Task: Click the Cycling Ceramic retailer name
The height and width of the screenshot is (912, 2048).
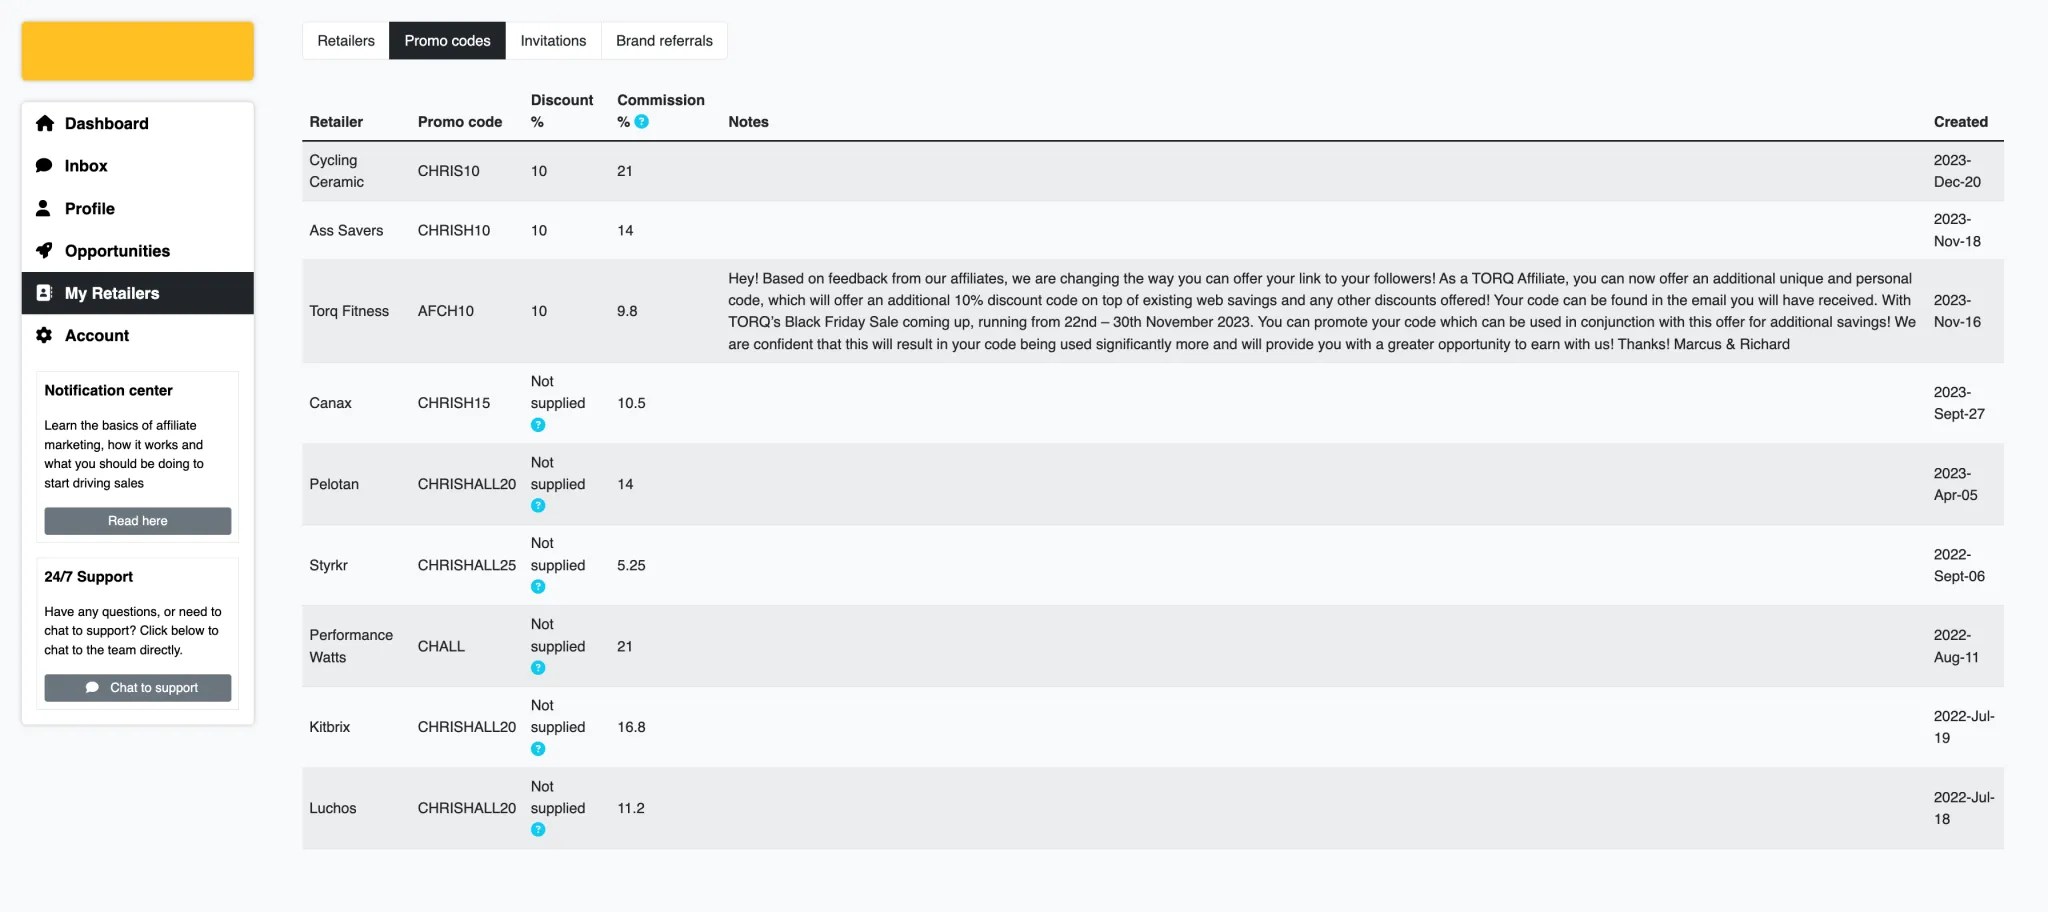Action: [x=337, y=171]
